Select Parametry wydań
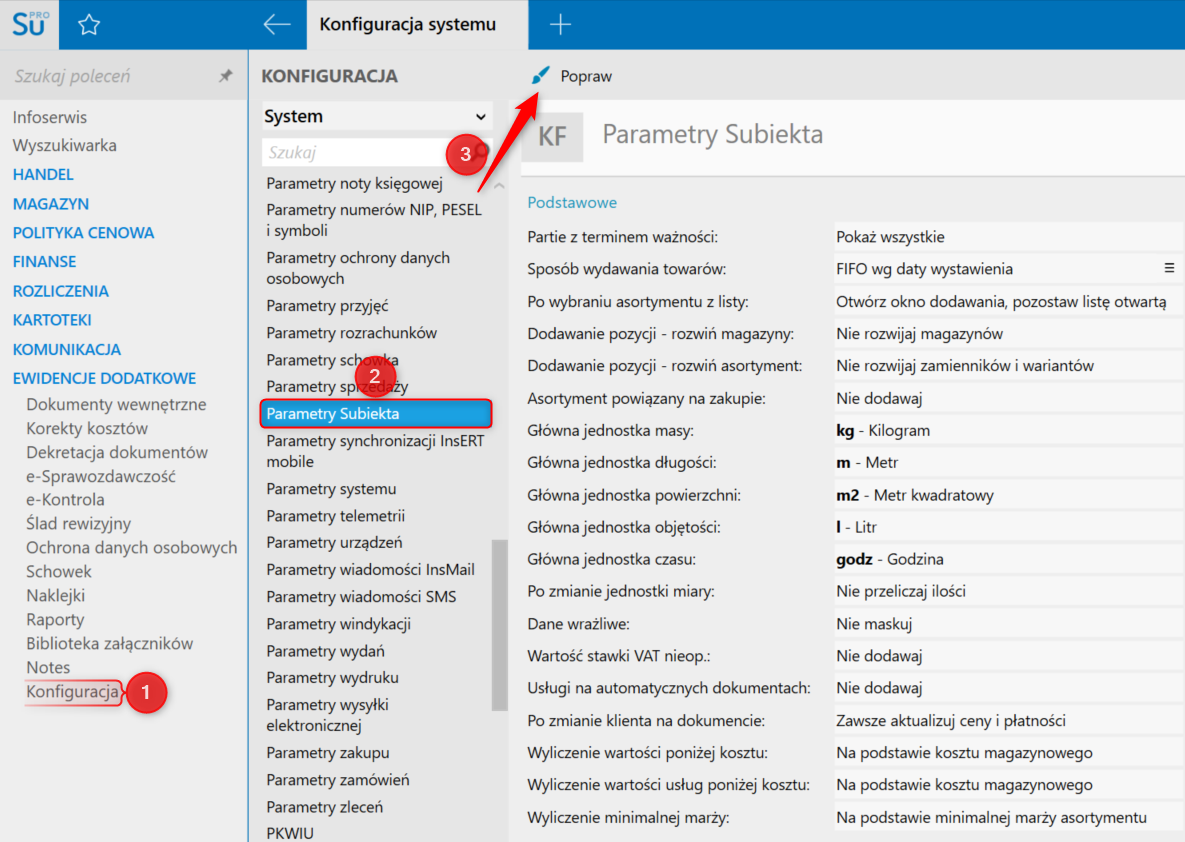The image size is (1185, 842). [326, 652]
